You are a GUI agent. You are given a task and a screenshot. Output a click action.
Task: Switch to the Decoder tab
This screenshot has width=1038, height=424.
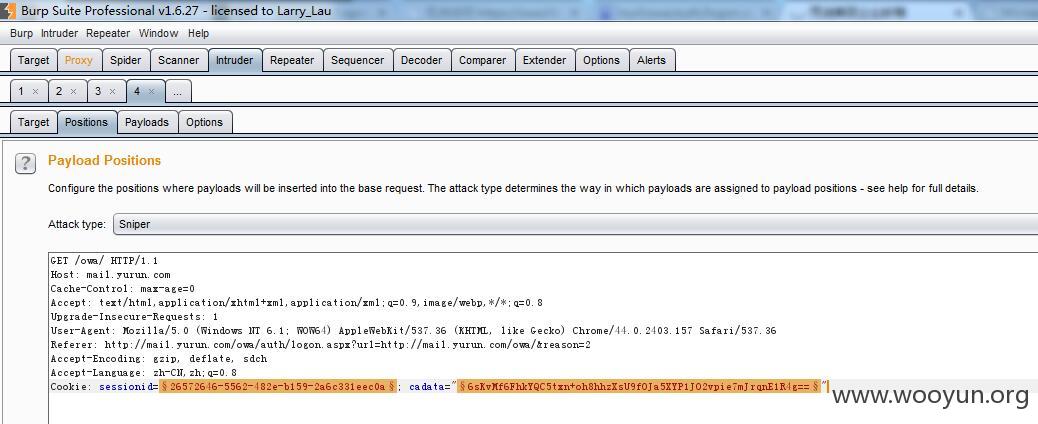[422, 60]
